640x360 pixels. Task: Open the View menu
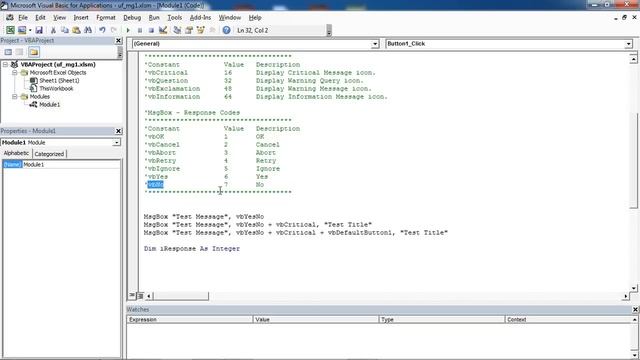coord(60,18)
